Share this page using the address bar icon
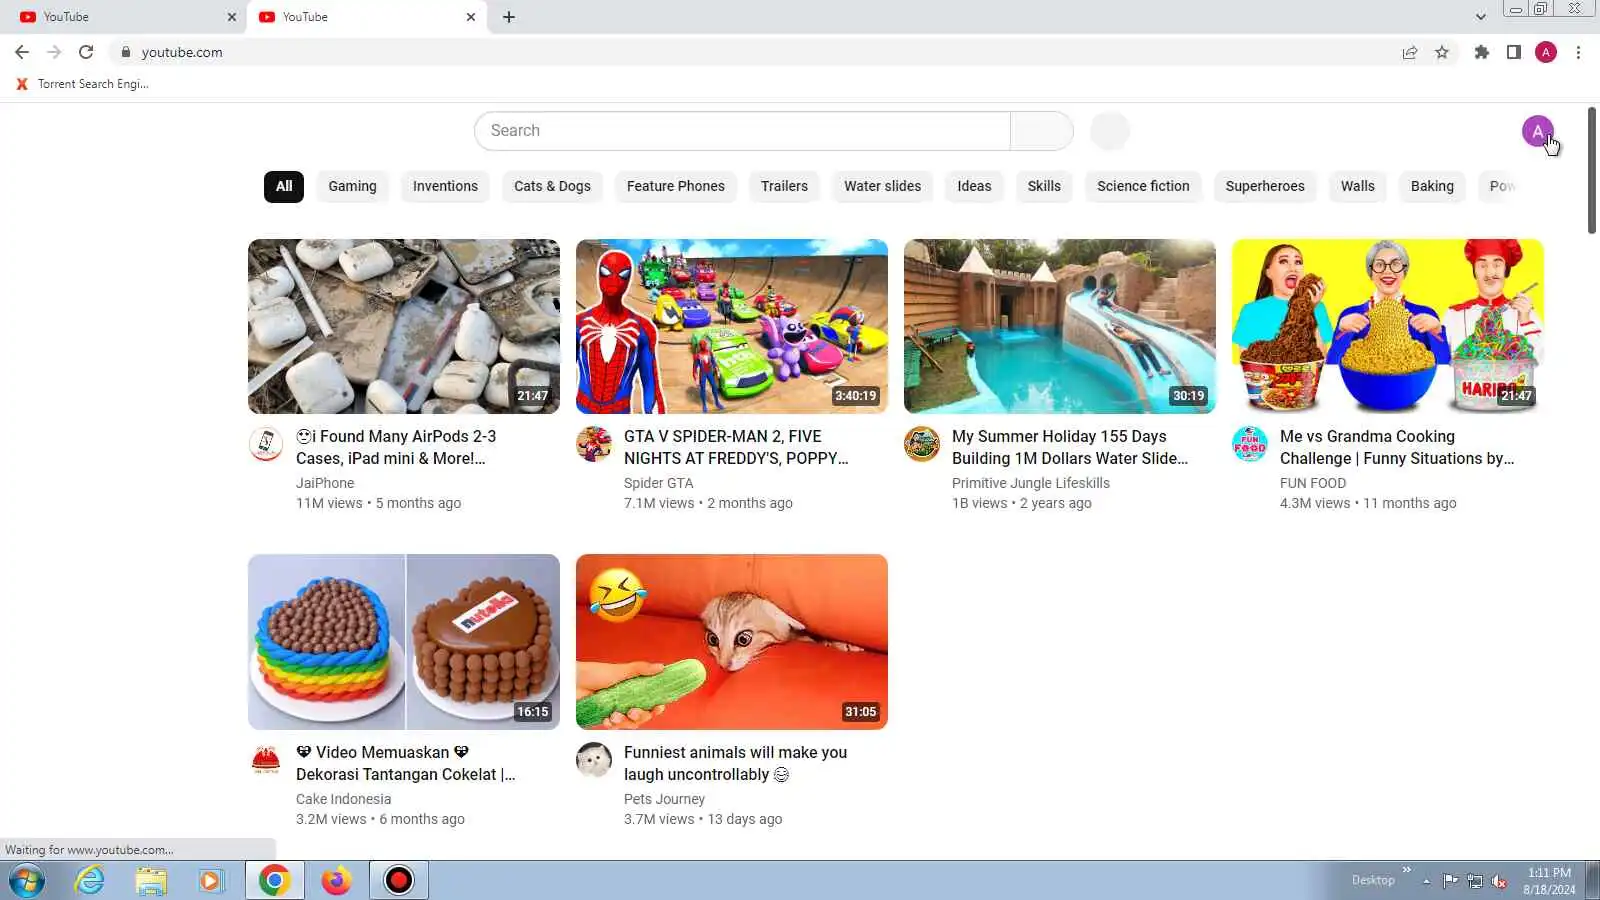The height and width of the screenshot is (900, 1600). [1410, 52]
